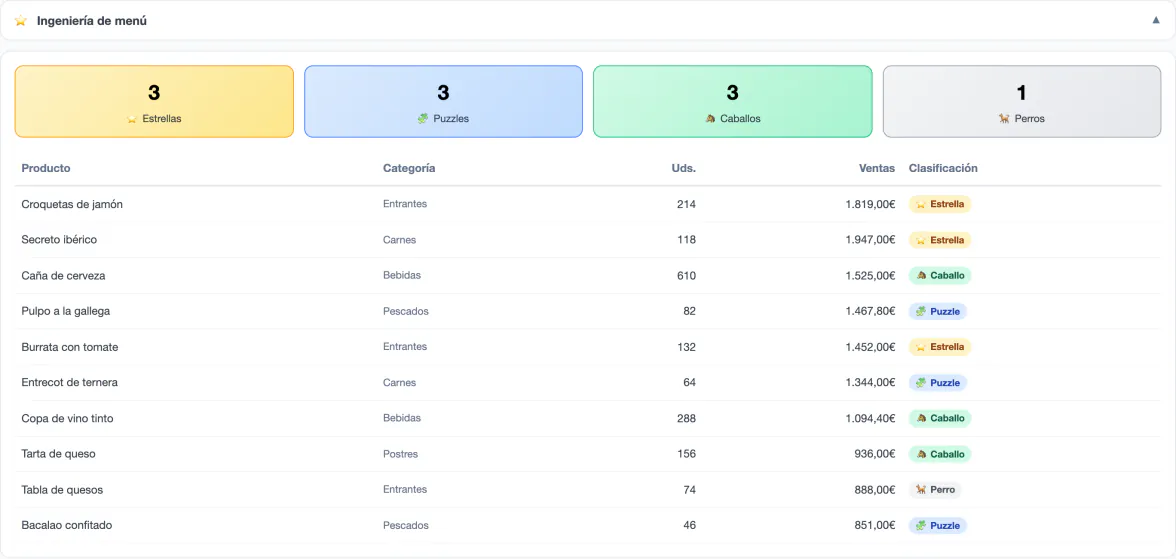
Task: Click the Burrata con tomate product name
Action: click(70, 347)
